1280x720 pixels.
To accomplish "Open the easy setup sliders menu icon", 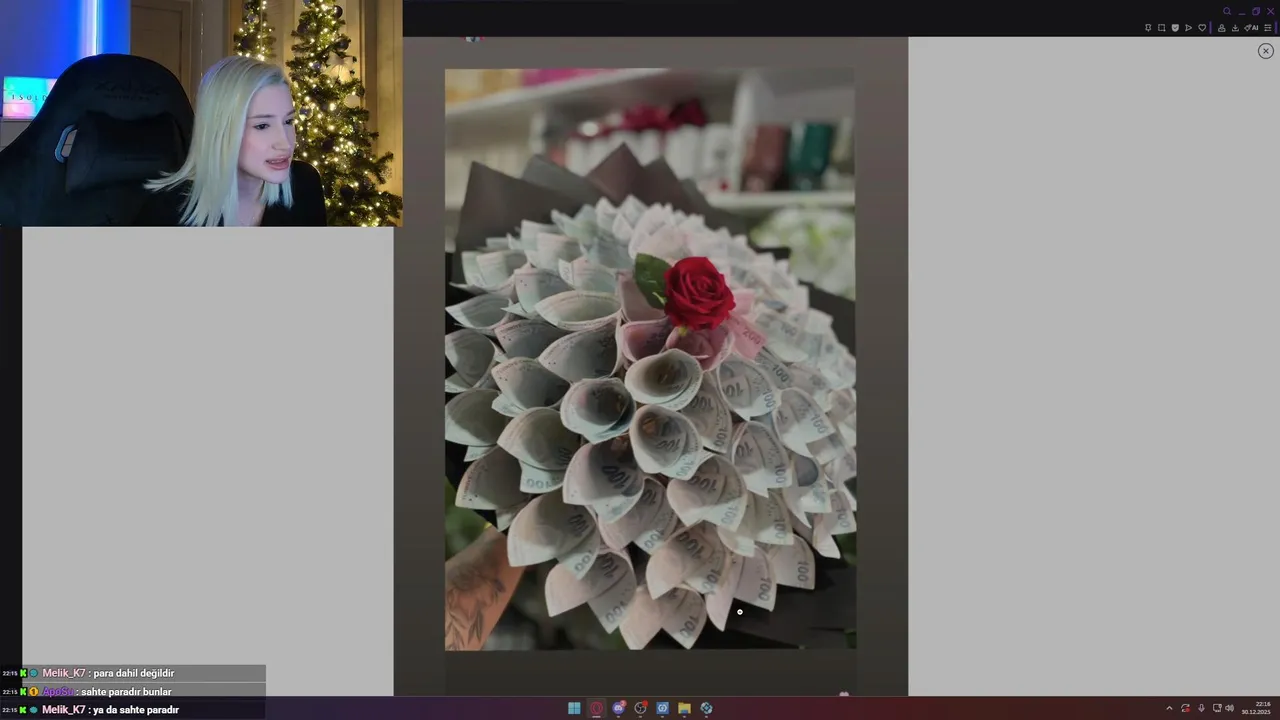I will pyautogui.click(x=1268, y=28).
